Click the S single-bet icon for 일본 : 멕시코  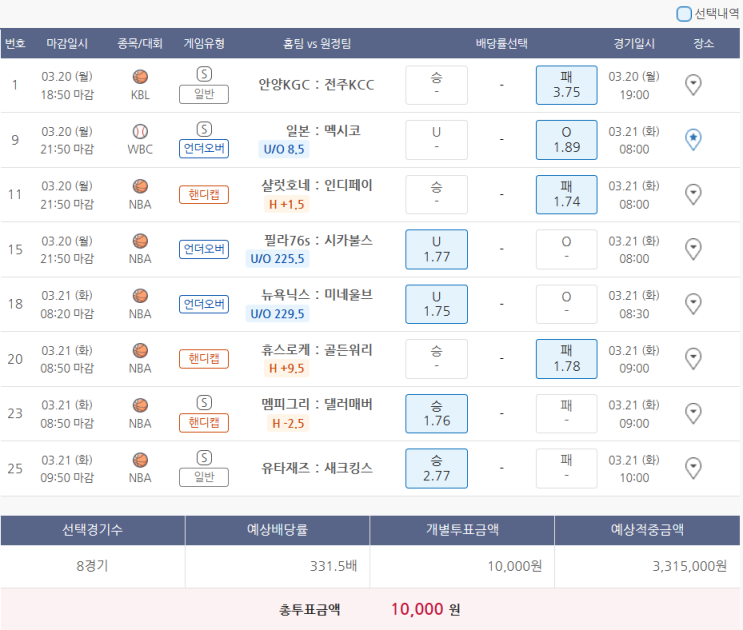tap(204, 129)
